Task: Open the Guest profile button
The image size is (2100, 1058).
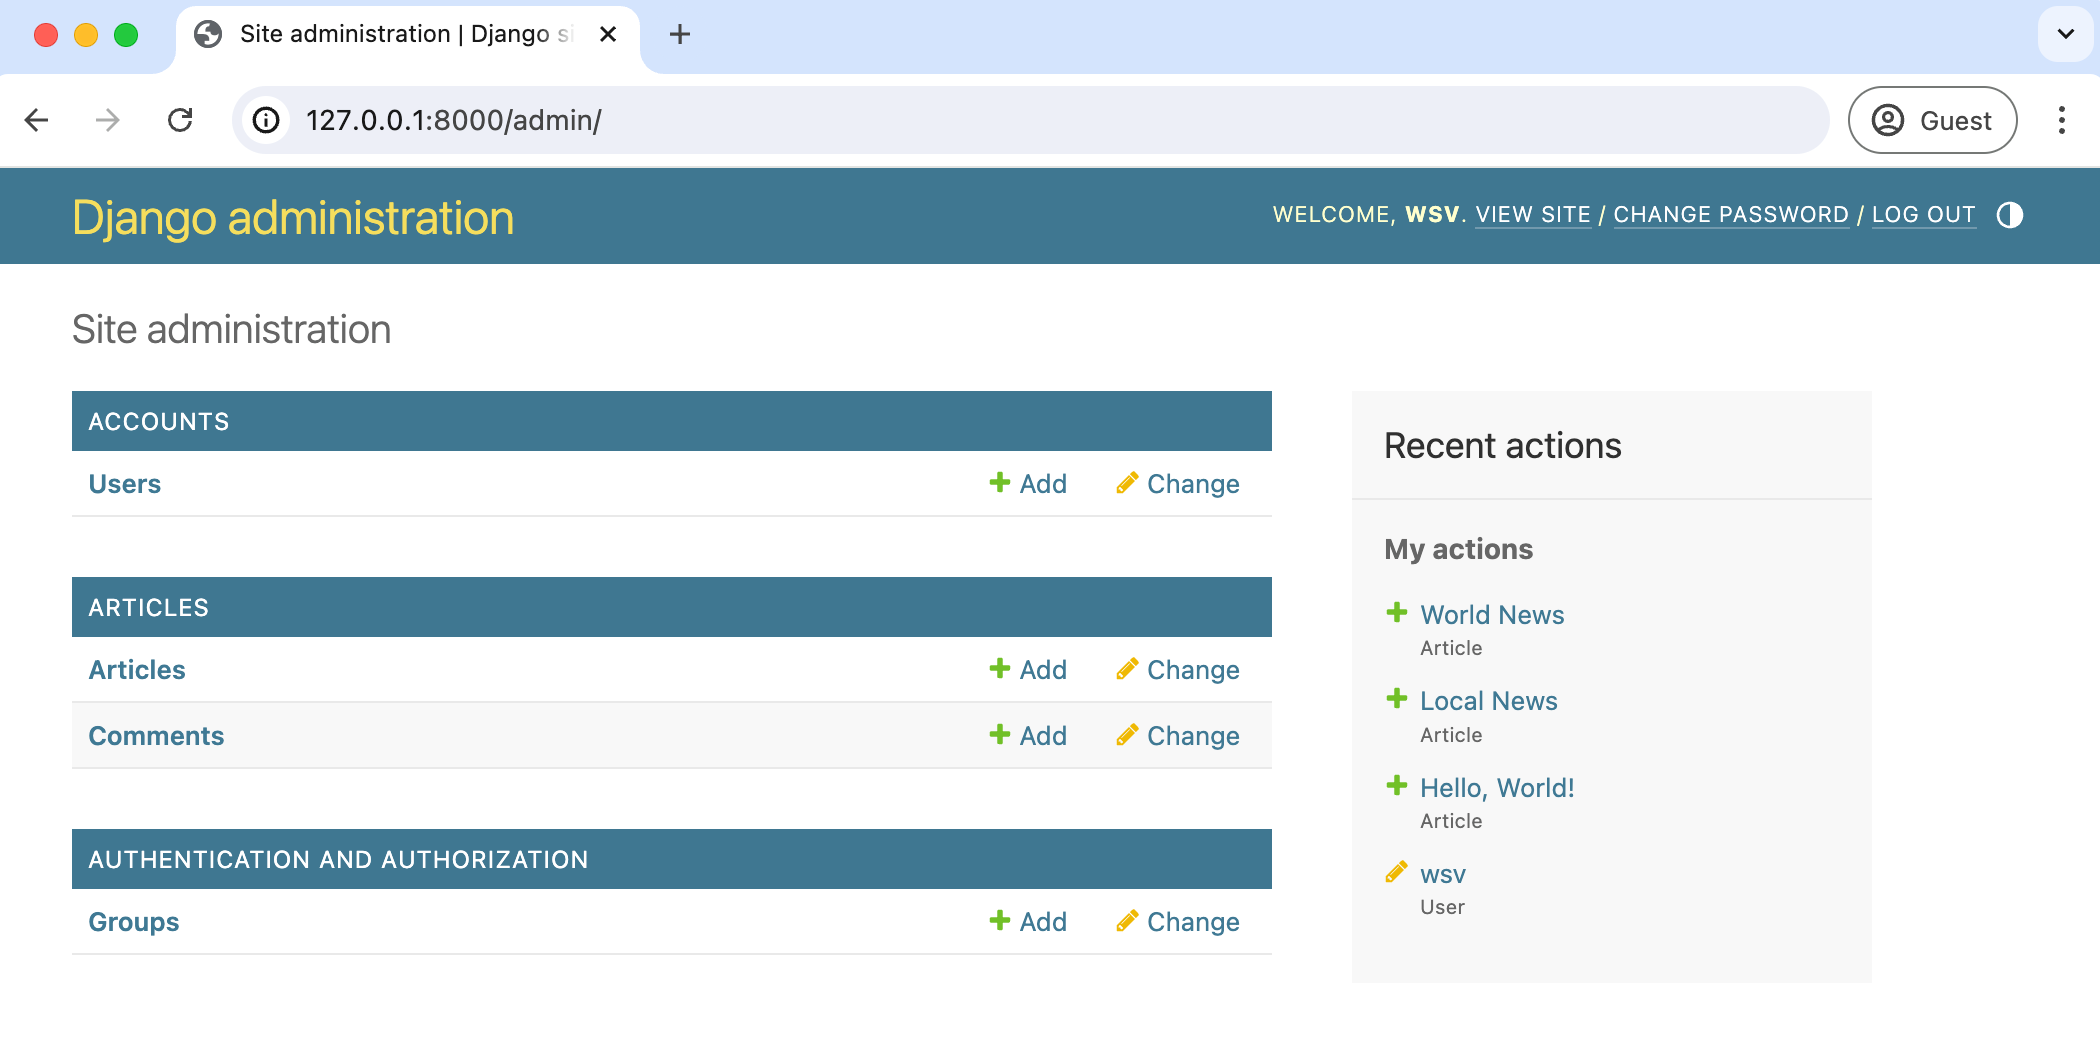Action: pyautogui.click(x=1932, y=120)
